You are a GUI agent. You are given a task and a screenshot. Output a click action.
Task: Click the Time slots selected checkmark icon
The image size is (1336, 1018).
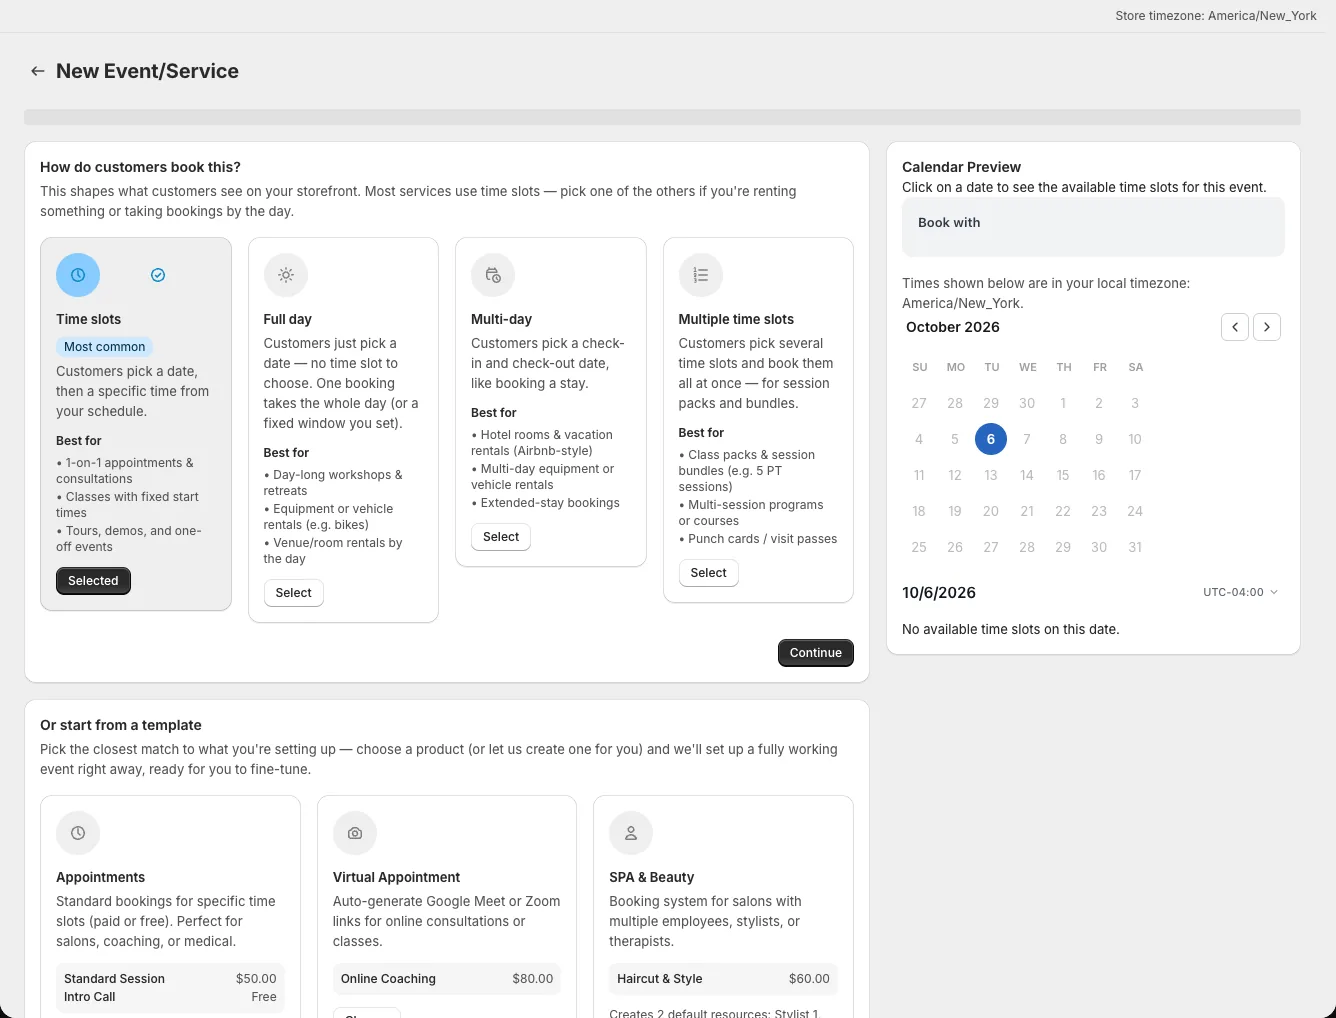pyautogui.click(x=158, y=275)
